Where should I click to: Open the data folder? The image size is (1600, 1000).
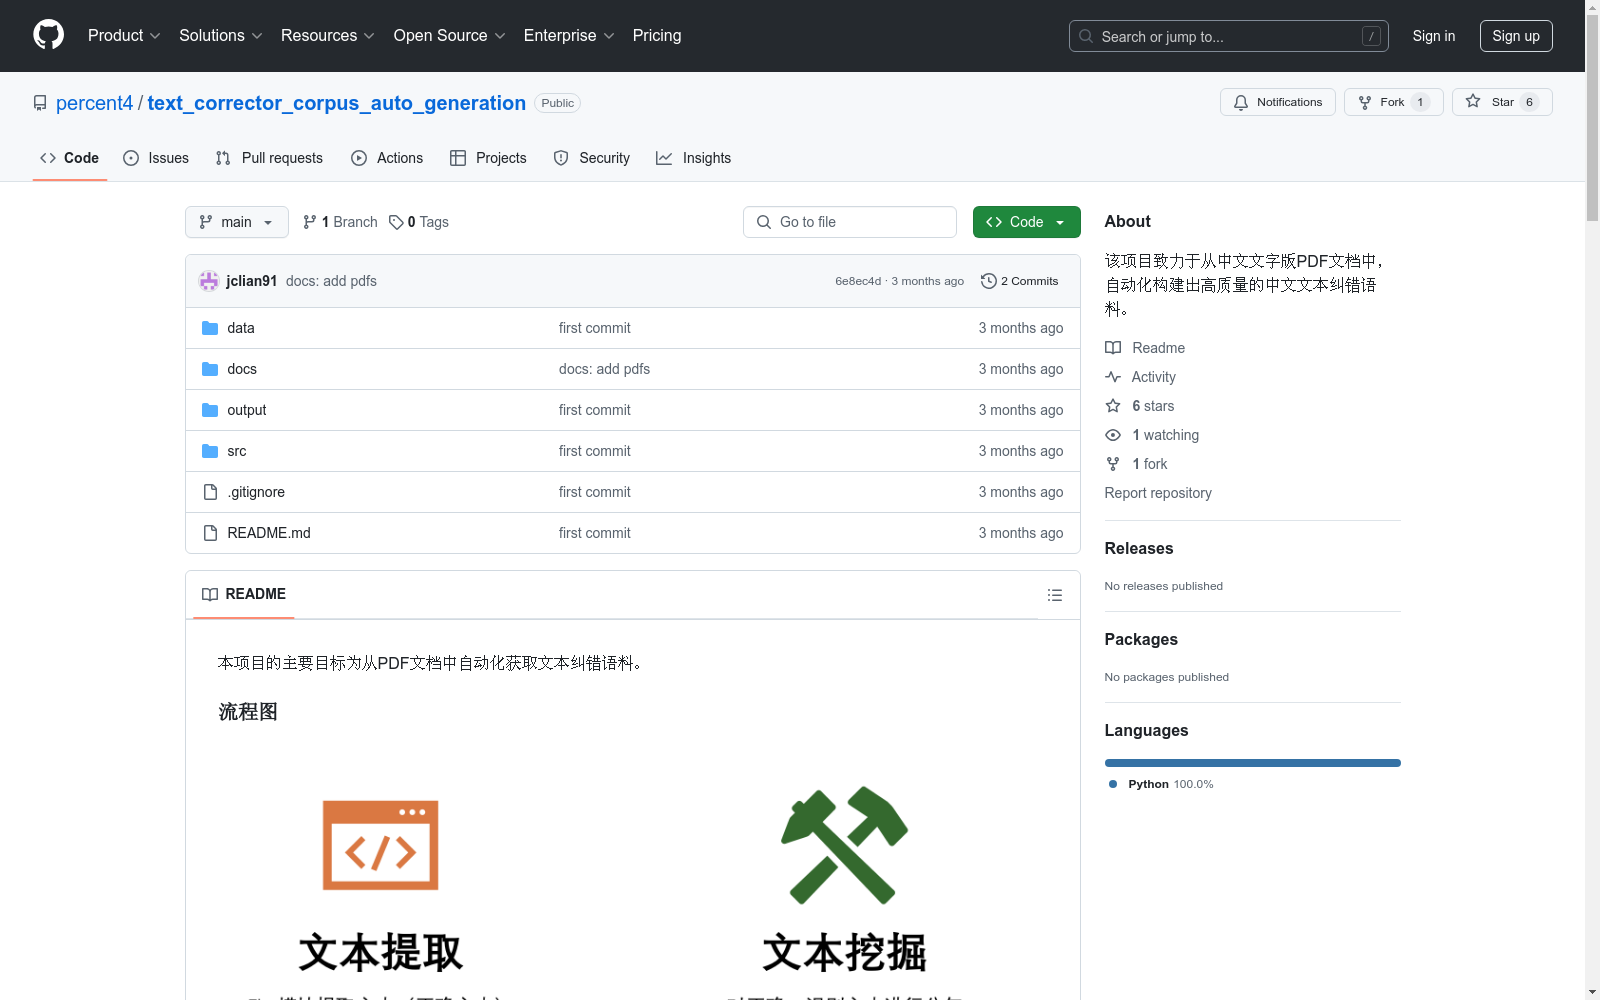(241, 328)
